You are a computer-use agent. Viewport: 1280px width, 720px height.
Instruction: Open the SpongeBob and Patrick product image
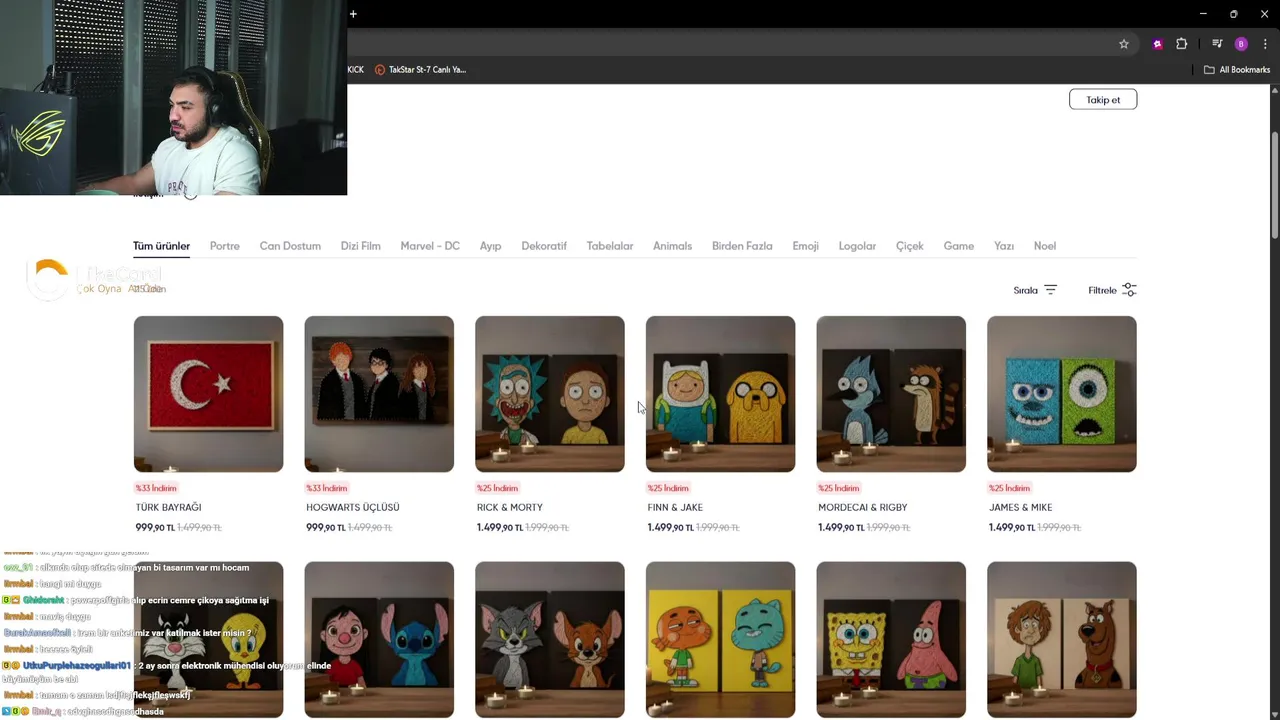(x=891, y=640)
